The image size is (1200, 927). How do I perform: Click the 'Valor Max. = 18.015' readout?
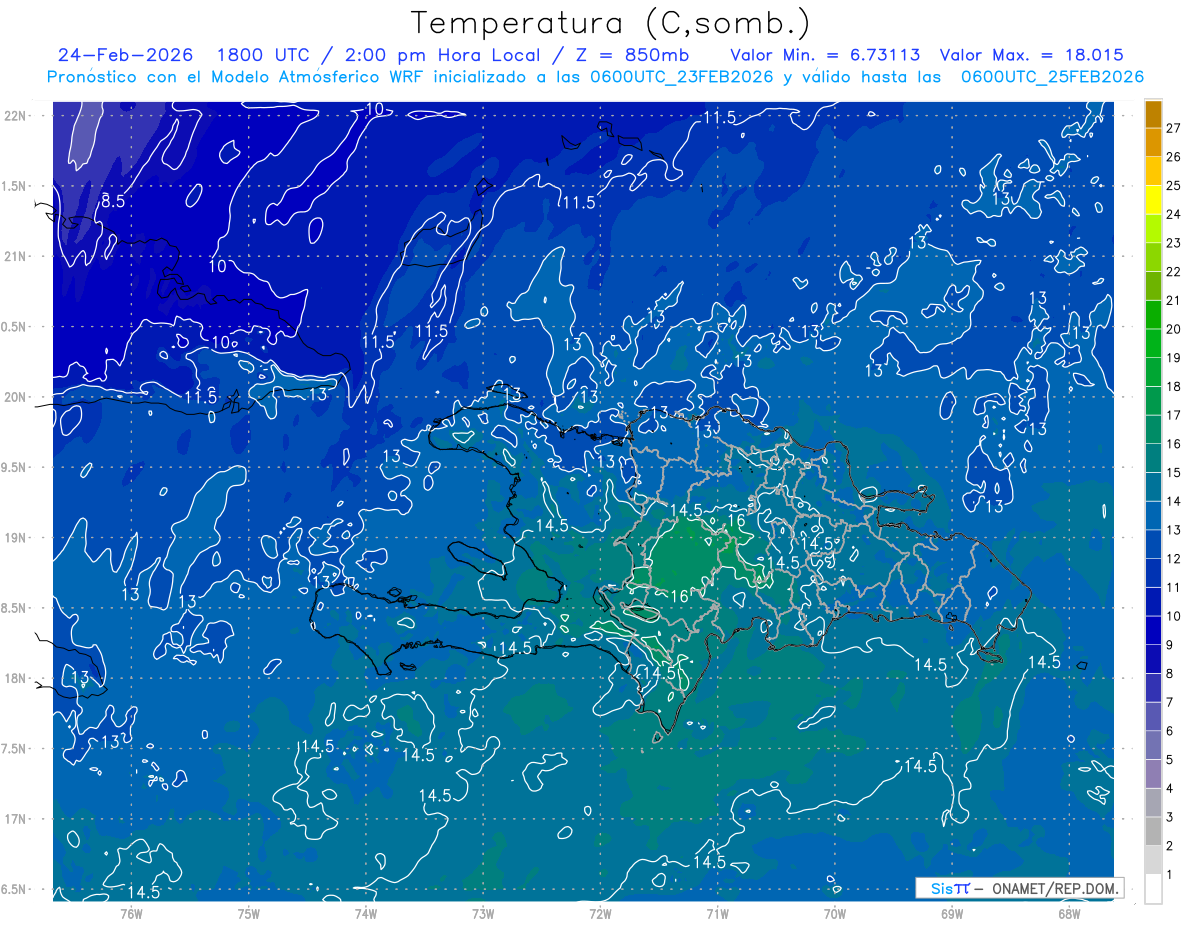point(1031,55)
